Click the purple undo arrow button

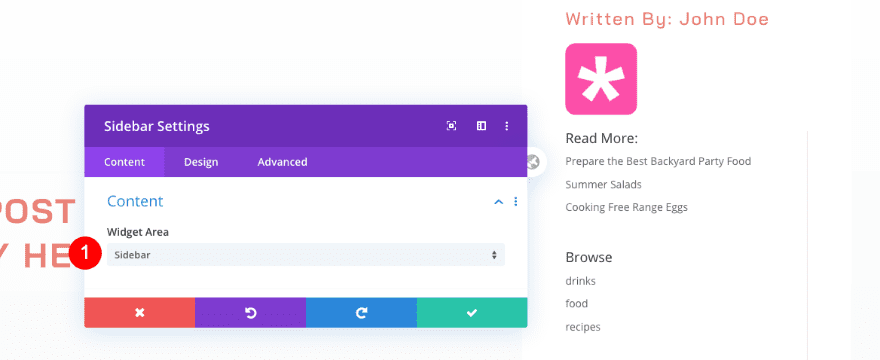pyautogui.click(x=250, y=313)
